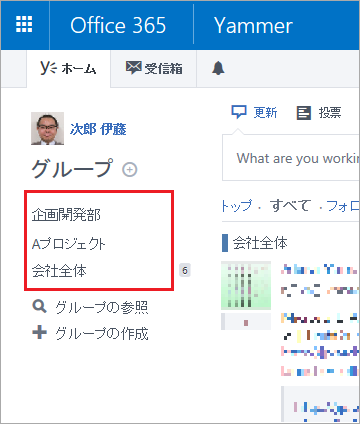
Task: Click the unread count badge 6
Action: coord(185,270)
